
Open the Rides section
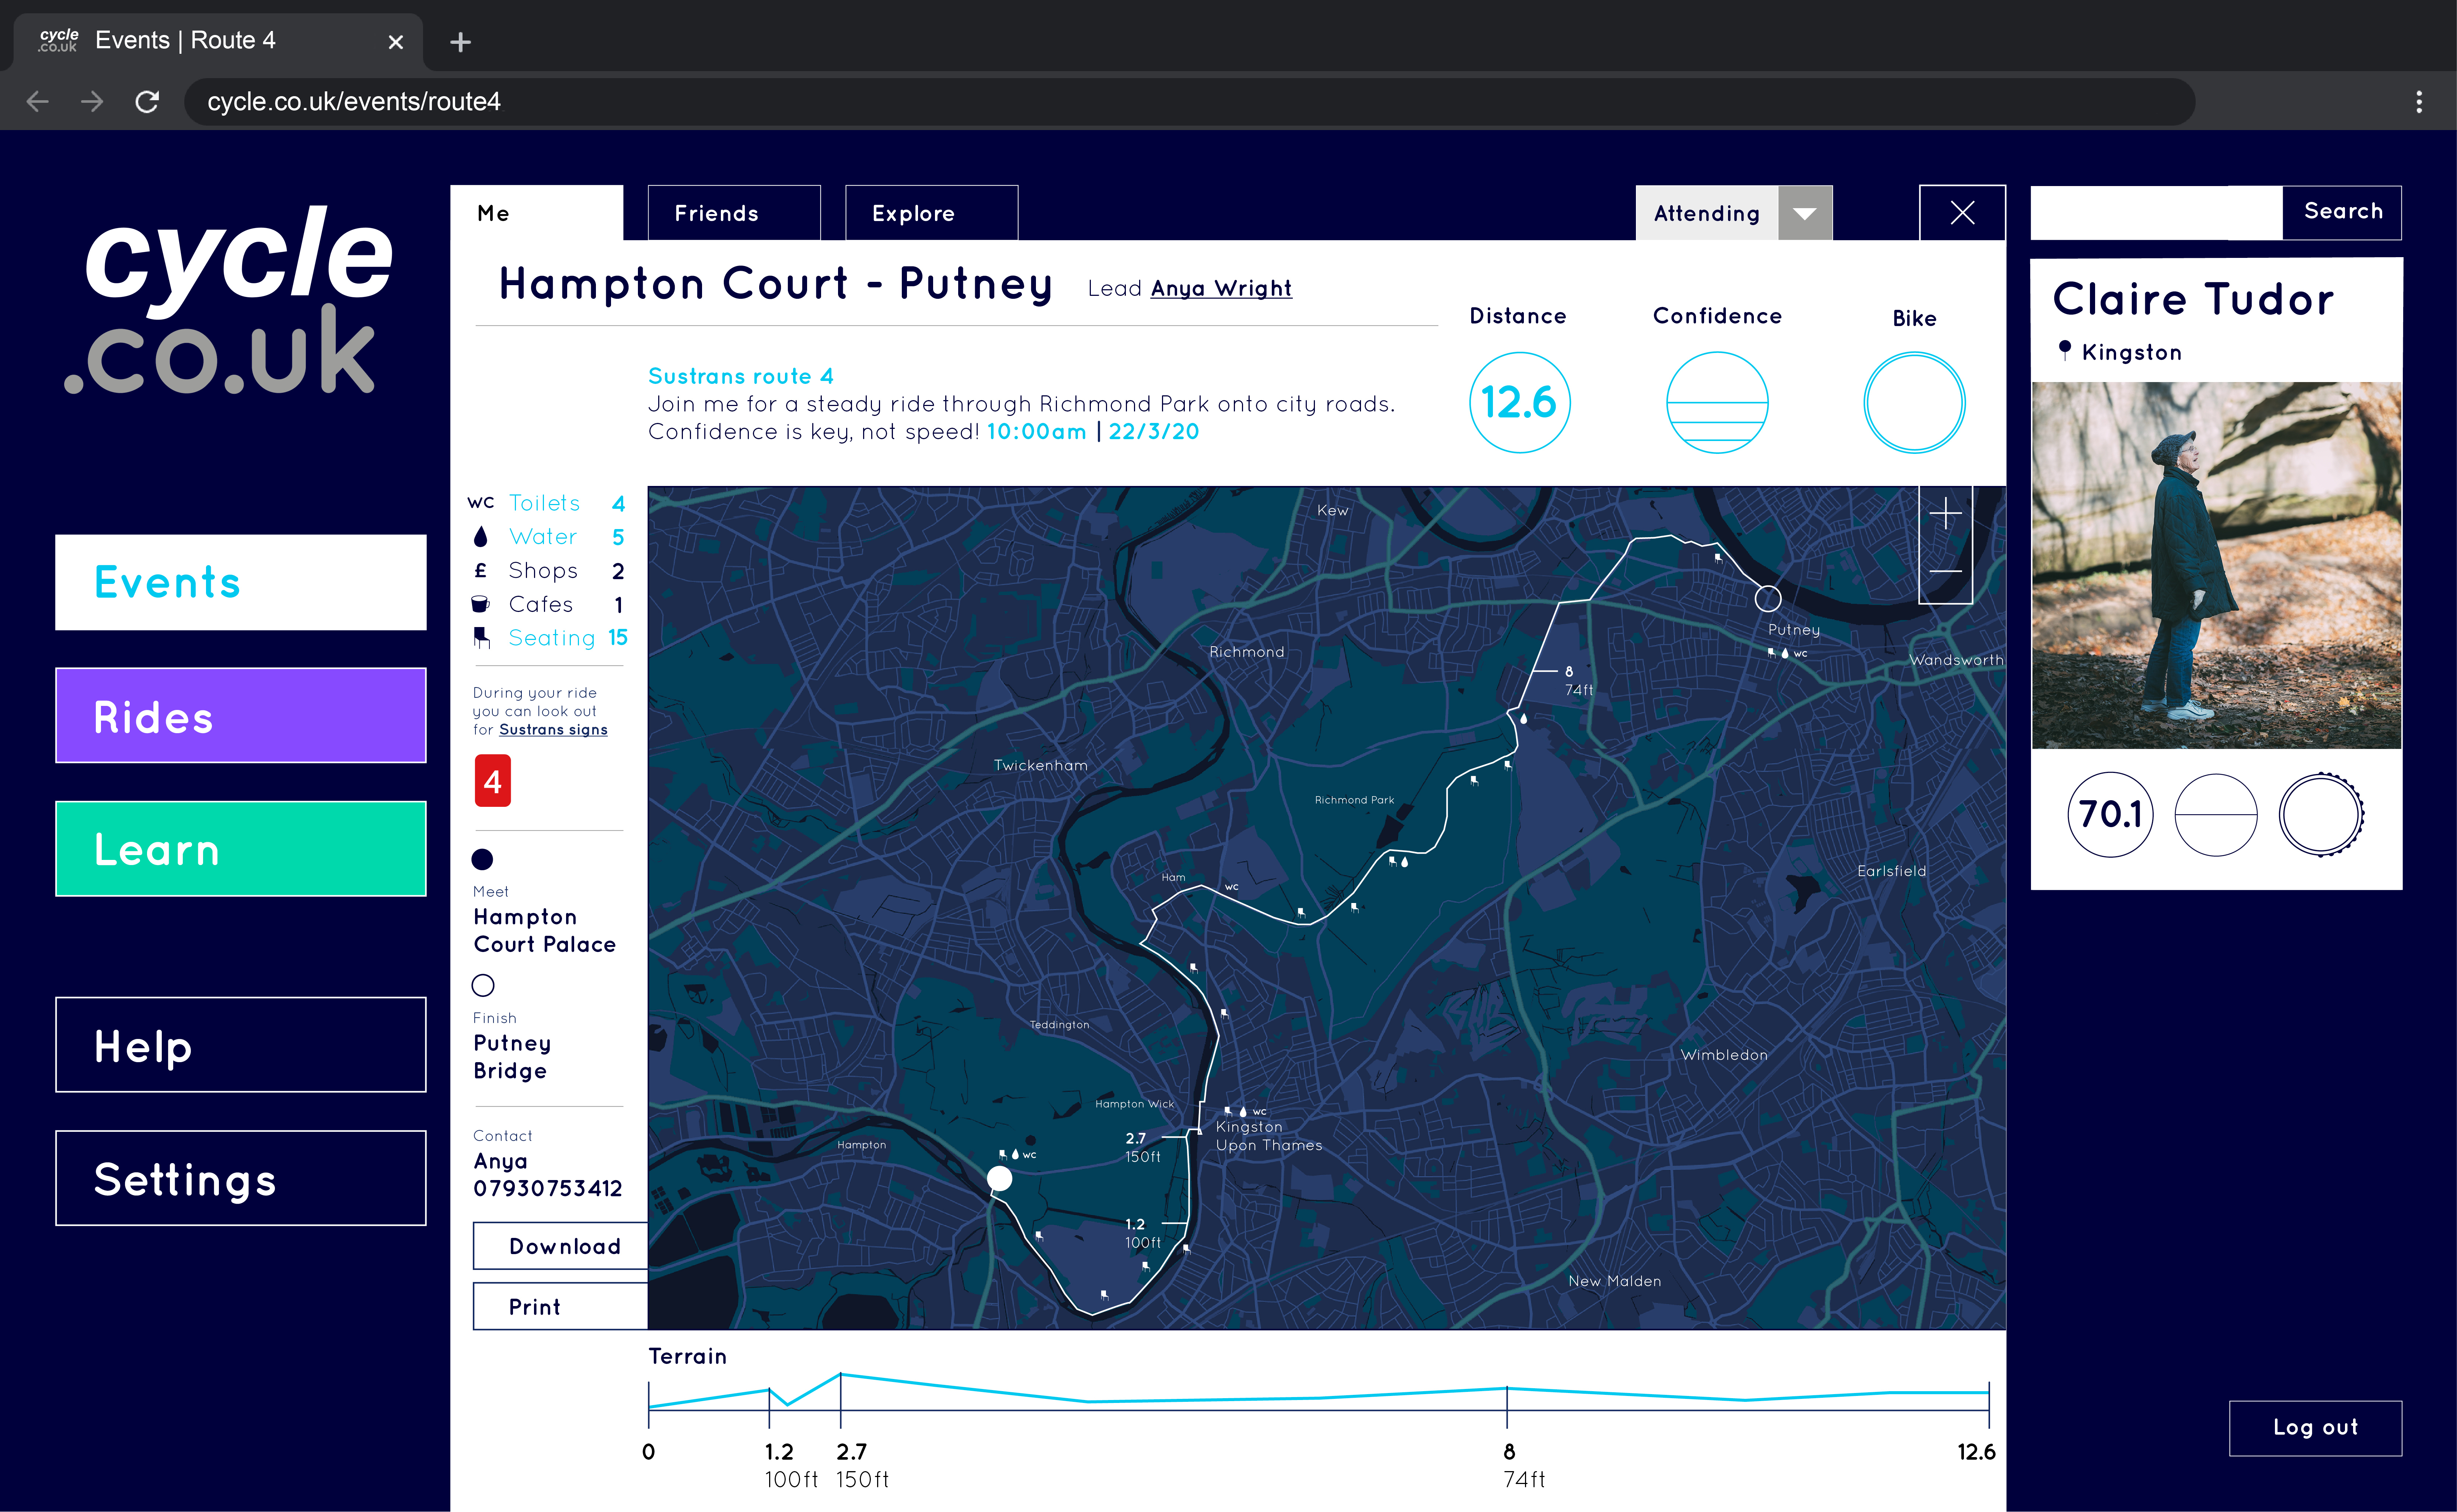(x=241, y=716)
